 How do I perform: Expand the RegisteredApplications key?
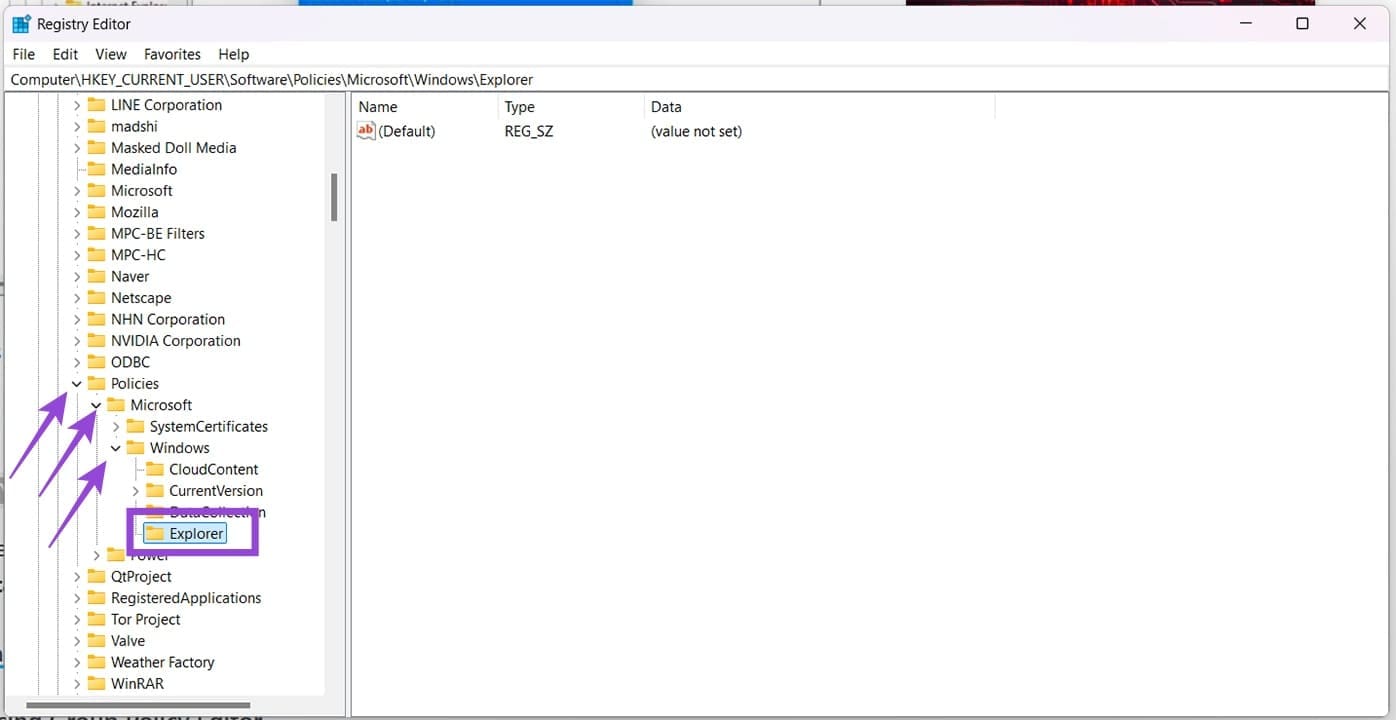point(77,598)
